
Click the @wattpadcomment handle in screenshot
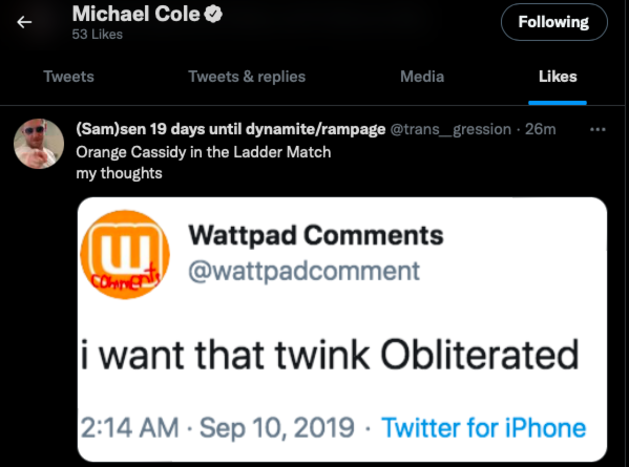[304, 270]
